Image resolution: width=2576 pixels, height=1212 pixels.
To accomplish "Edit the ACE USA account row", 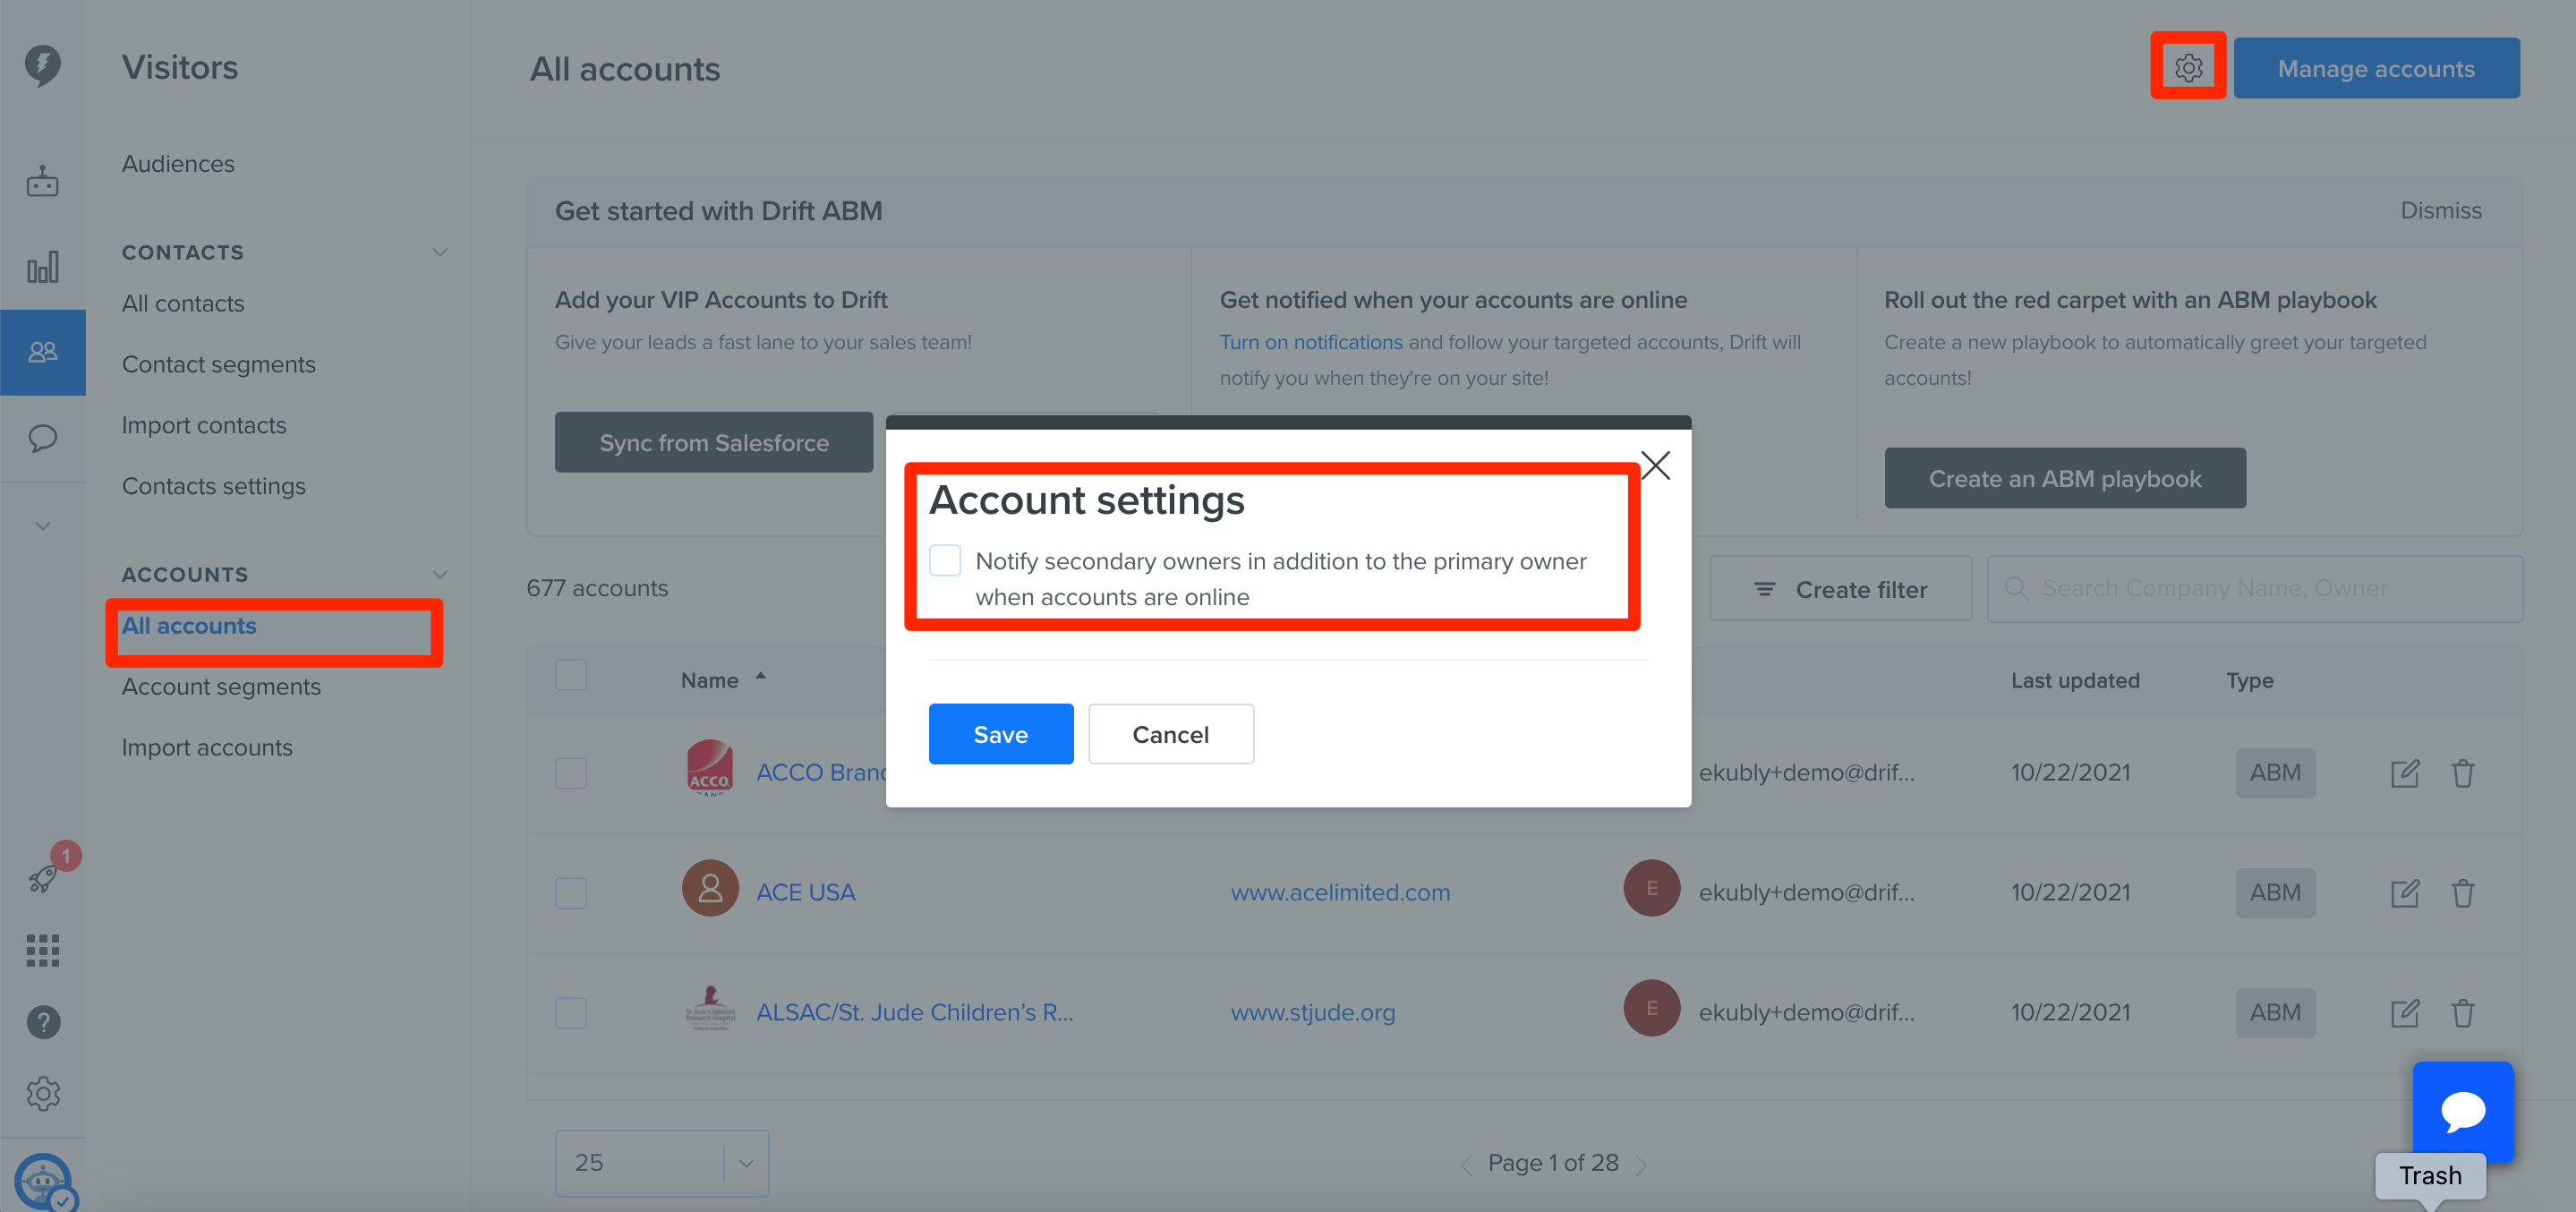I will click(x=2405, y=893).
